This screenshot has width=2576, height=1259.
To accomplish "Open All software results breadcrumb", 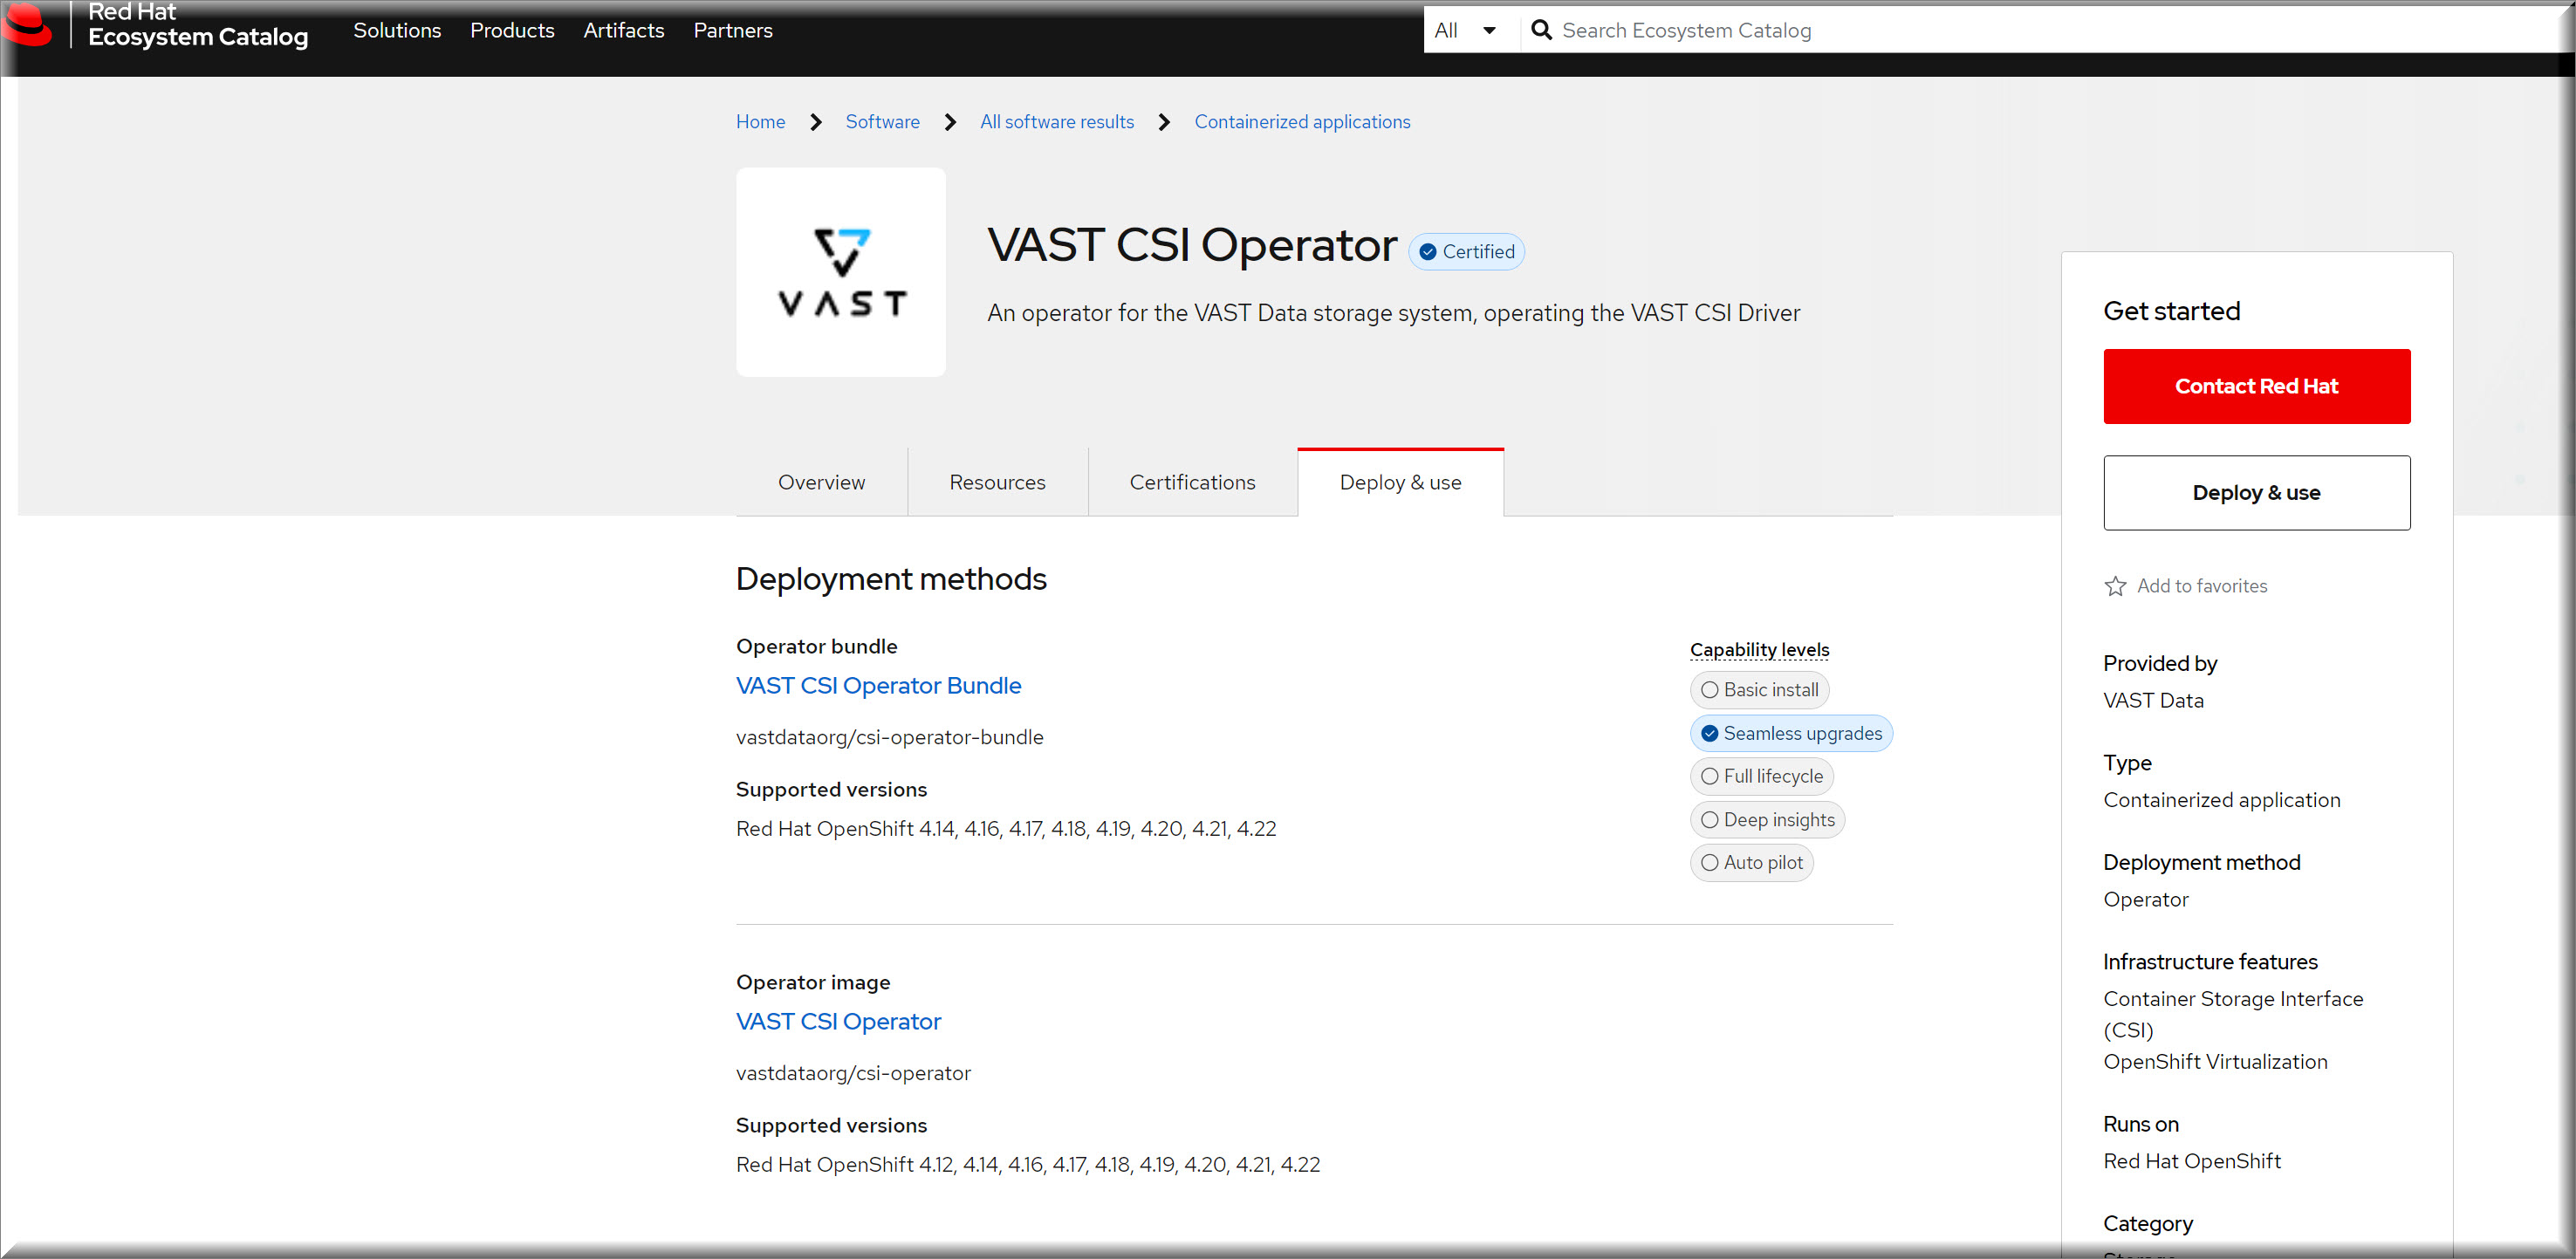I will [x=1057, y=122].
